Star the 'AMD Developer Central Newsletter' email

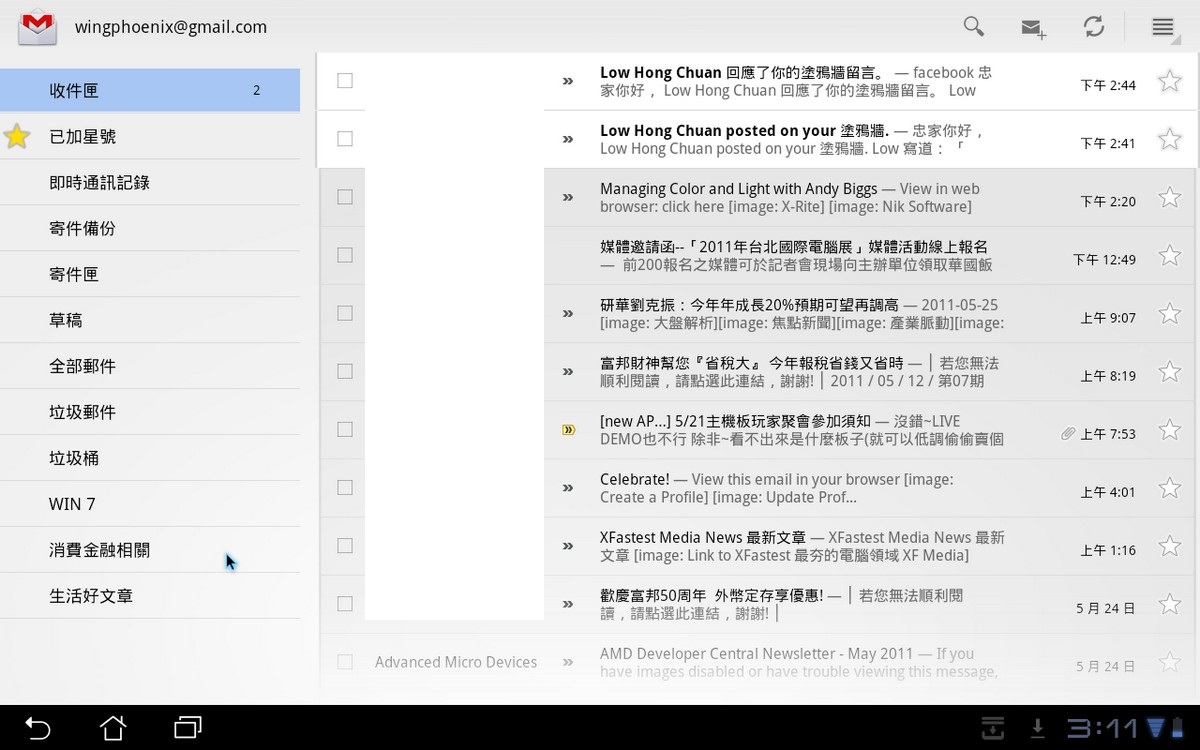pos(1169,661)
